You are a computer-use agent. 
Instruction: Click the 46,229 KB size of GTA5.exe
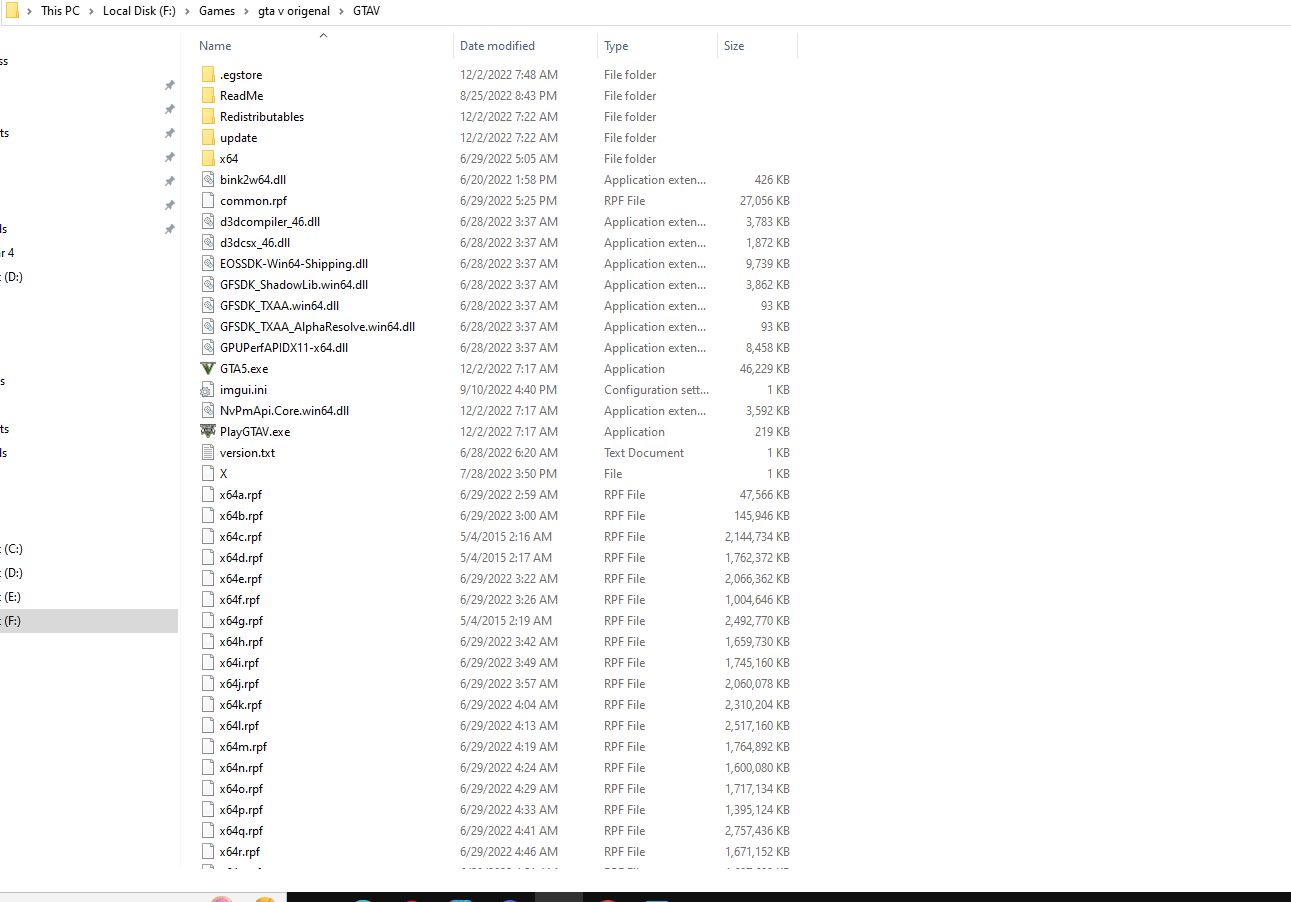point(765,368)
